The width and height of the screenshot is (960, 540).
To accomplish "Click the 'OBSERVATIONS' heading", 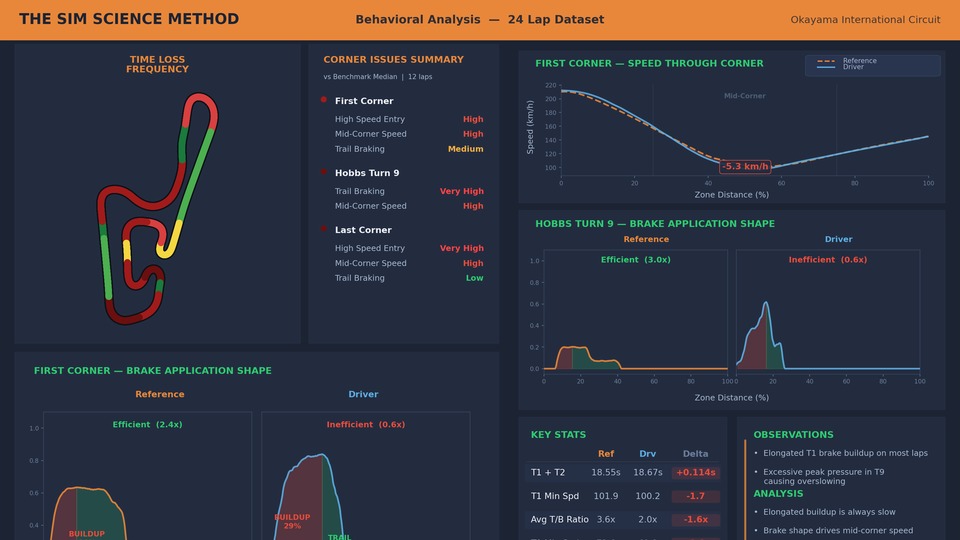I will coord(793,435).
